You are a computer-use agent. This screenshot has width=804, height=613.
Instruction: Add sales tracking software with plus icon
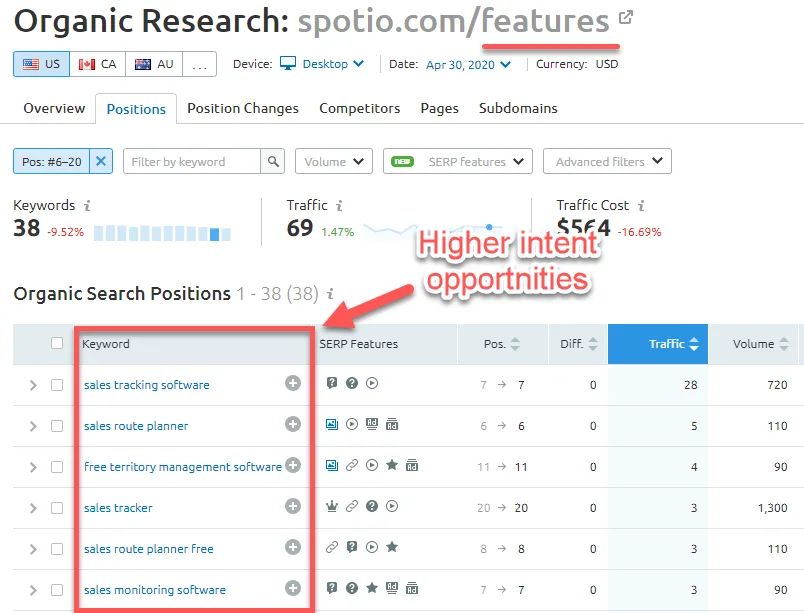tap(293, 383)
